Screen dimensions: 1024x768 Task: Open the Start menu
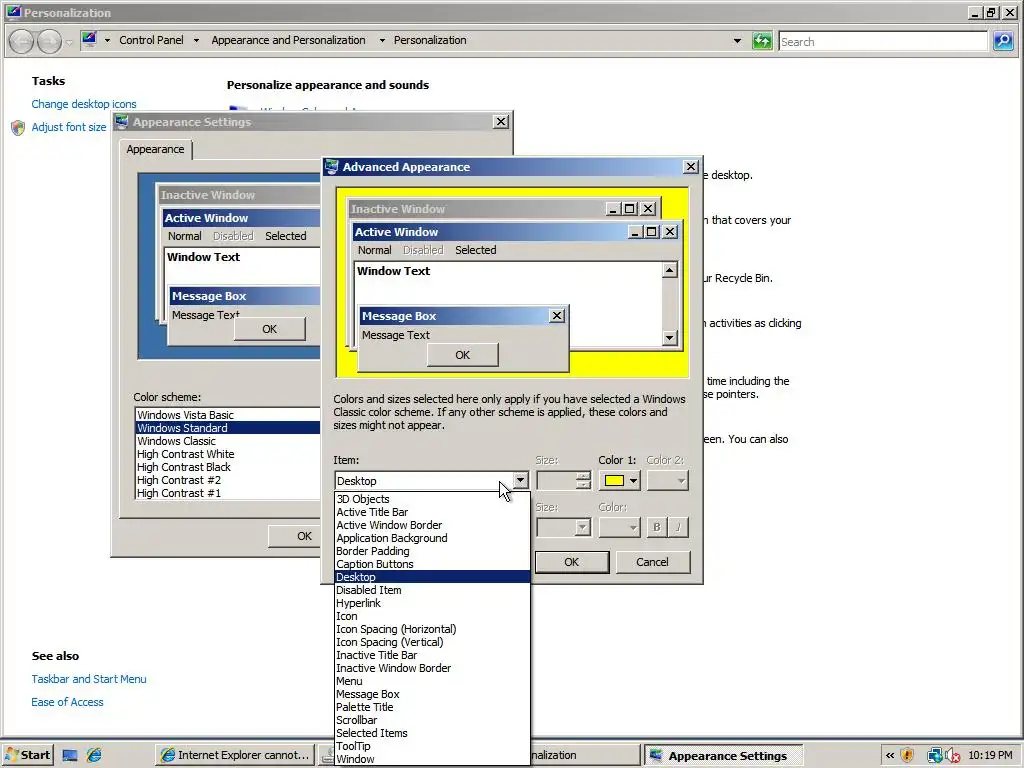pos(27,755)
